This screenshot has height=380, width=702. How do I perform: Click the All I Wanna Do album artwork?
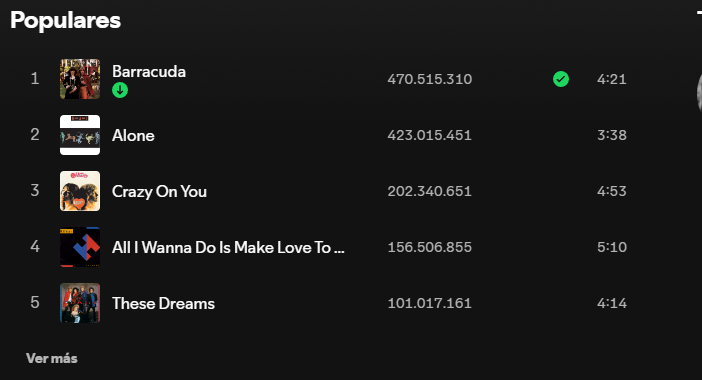click(x=80, y=247)
